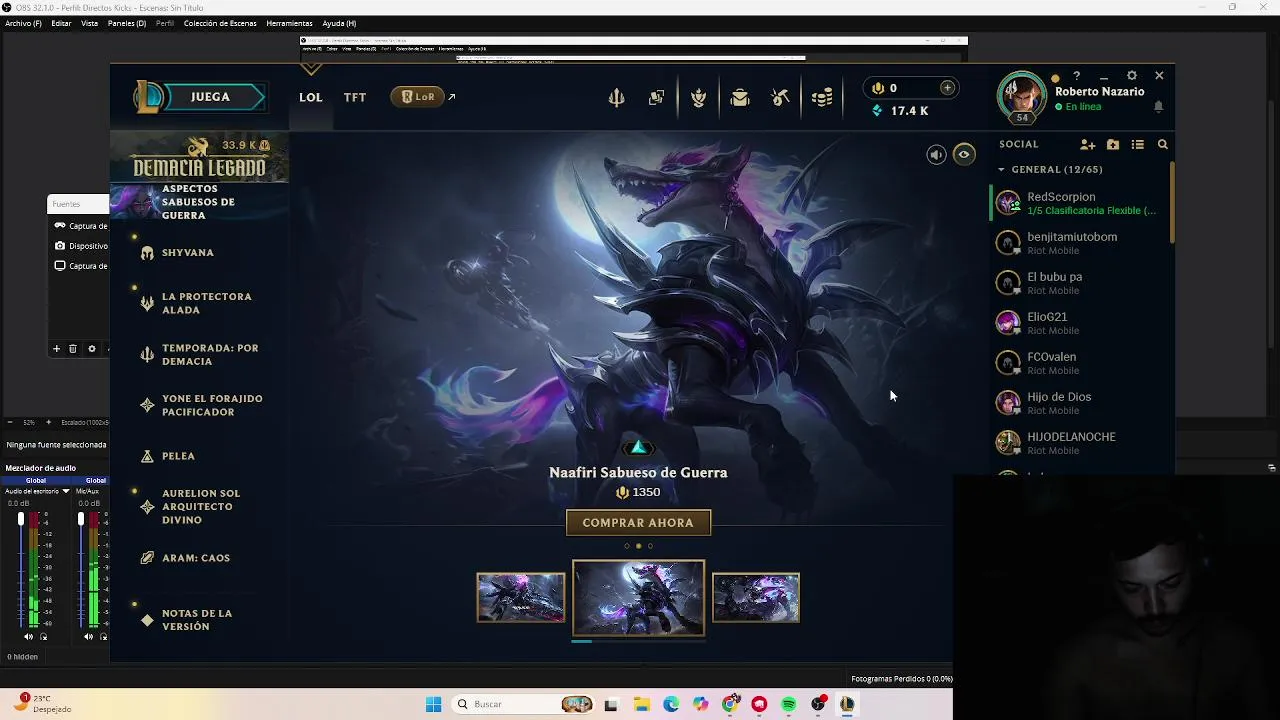Click the add friend icon in Social
The width and height of the screenshot is (1280, 720).
(x=1087, y=145)
